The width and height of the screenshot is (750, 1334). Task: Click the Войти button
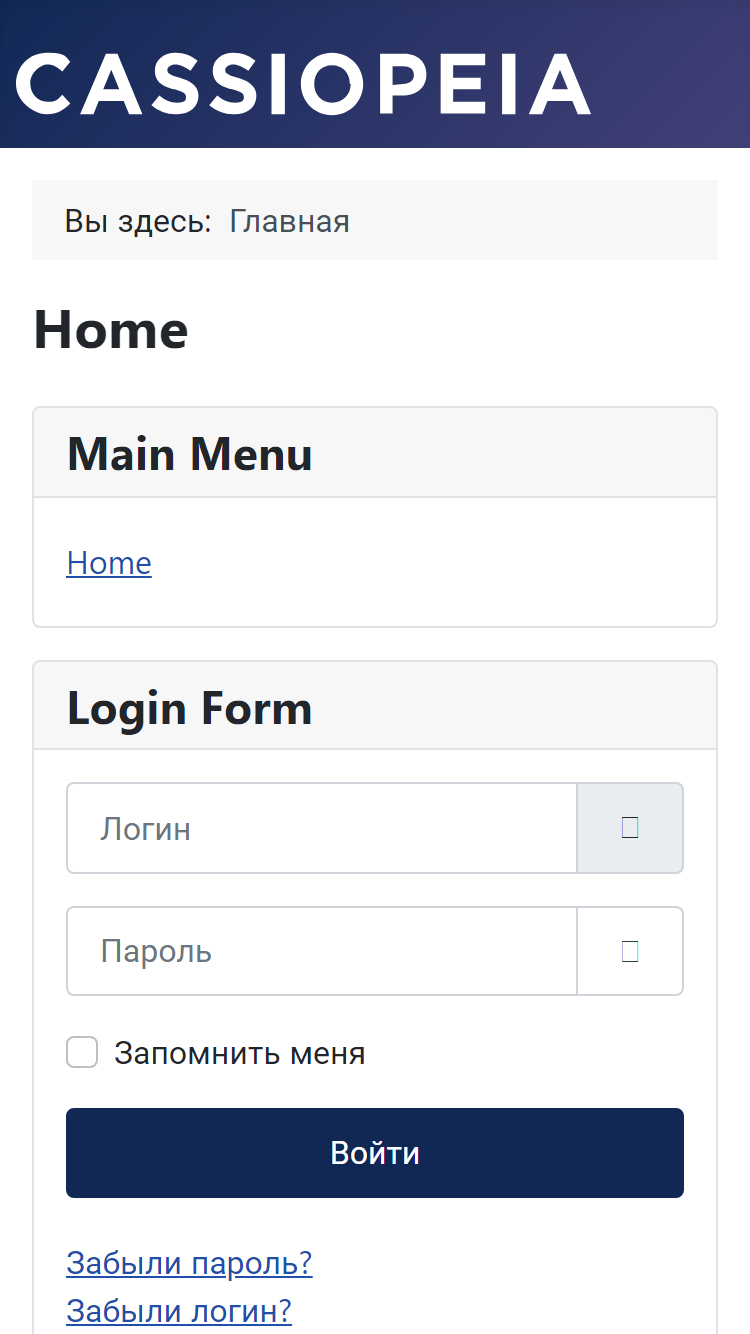375,1153
